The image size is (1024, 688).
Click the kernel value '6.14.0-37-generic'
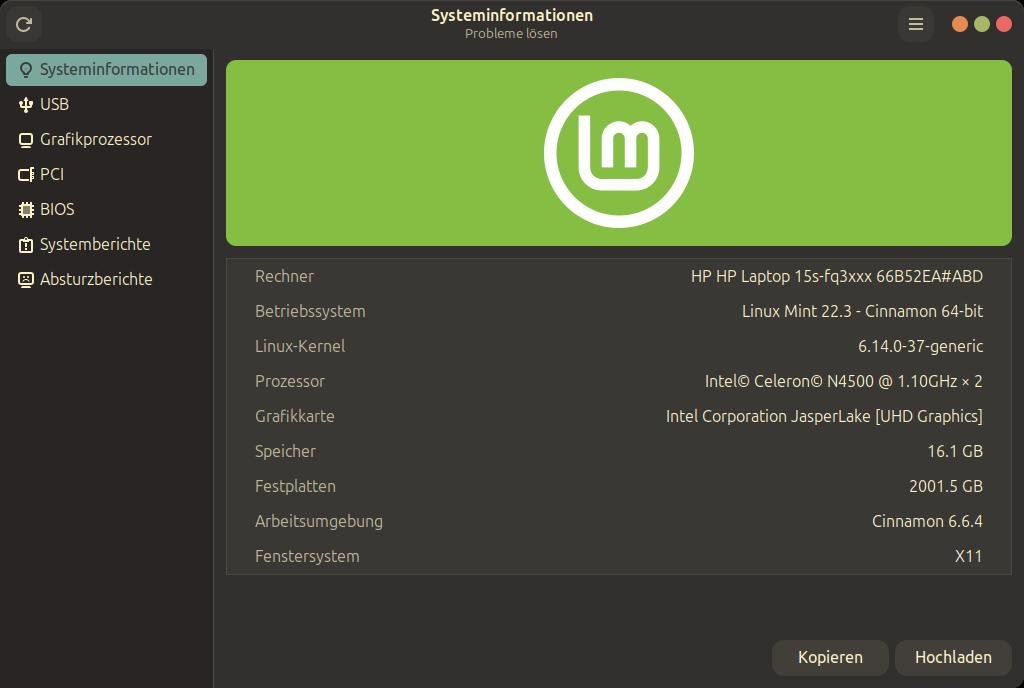[920, 347]
